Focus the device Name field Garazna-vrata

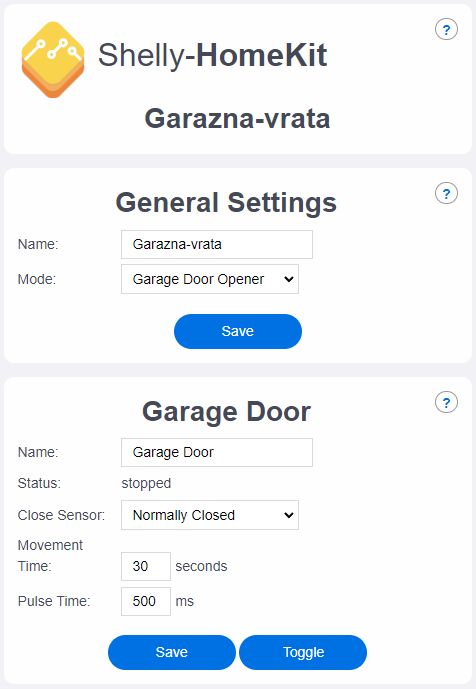(217, 244)
